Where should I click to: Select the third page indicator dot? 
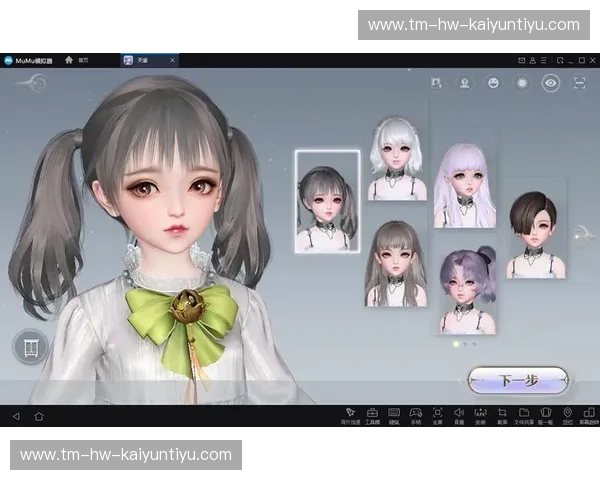coord(474,344)
